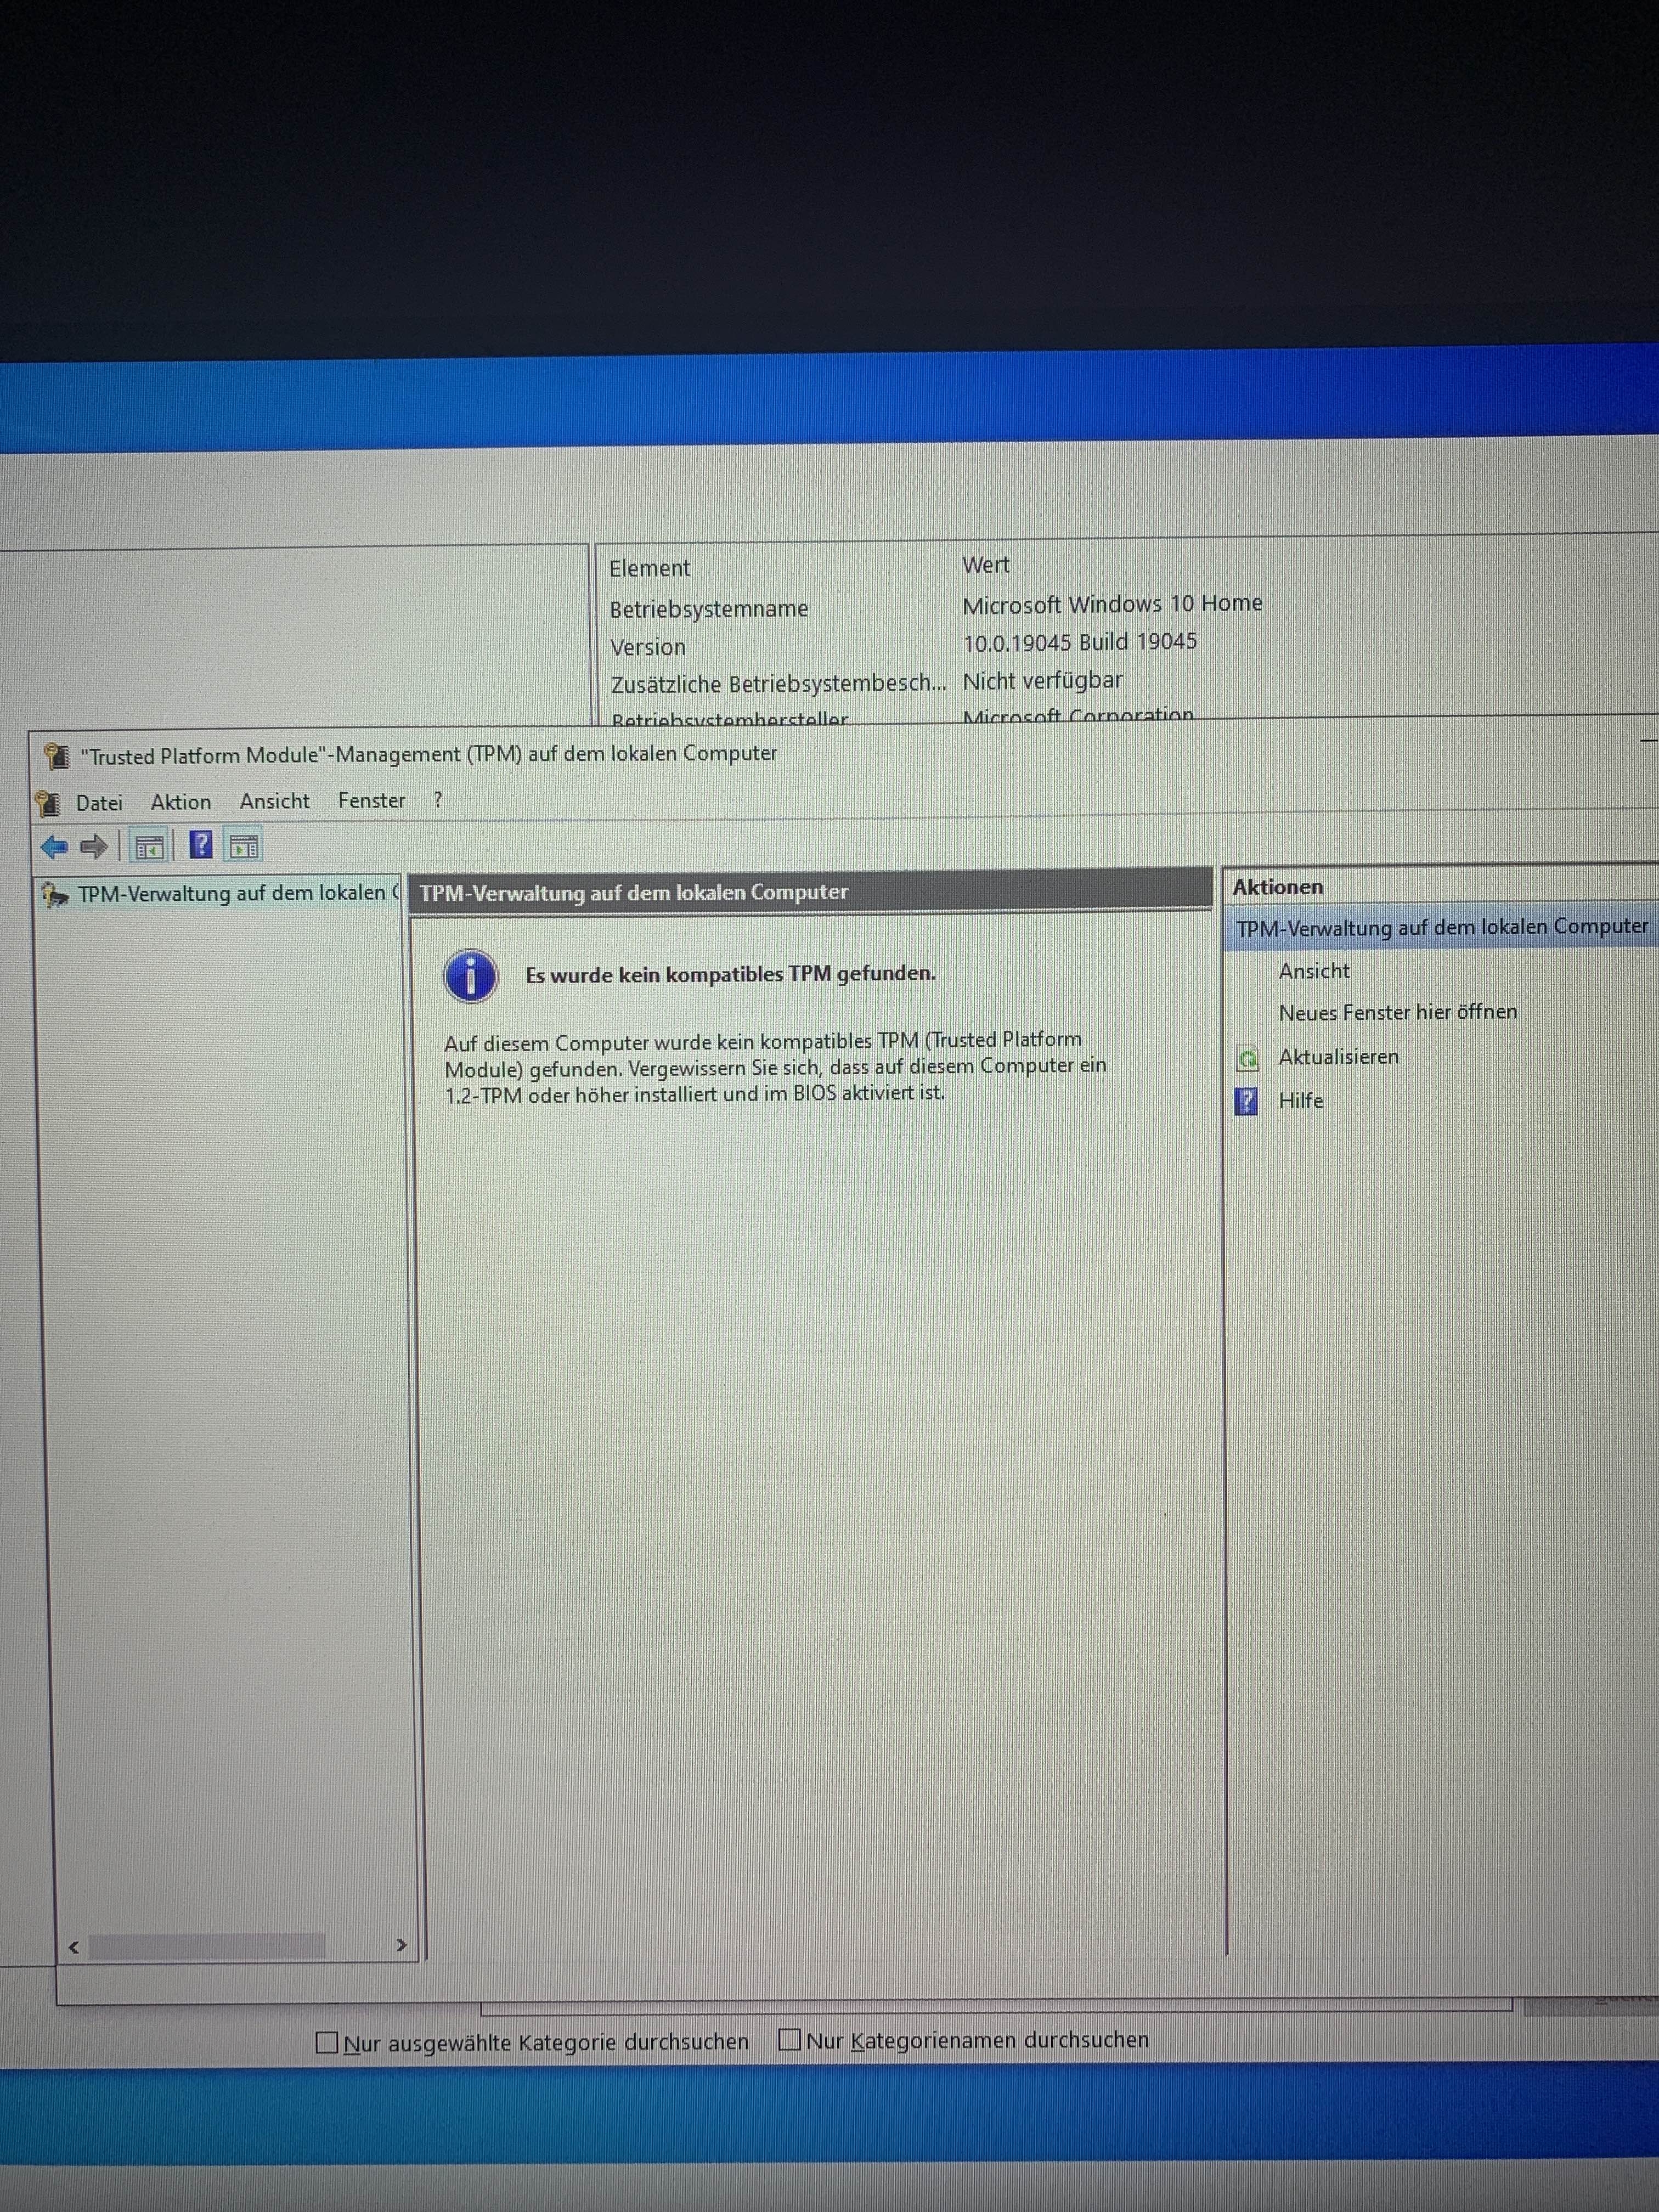
Task: Toggle the console tree pane toolbar icon
Action: coord(149,847)
